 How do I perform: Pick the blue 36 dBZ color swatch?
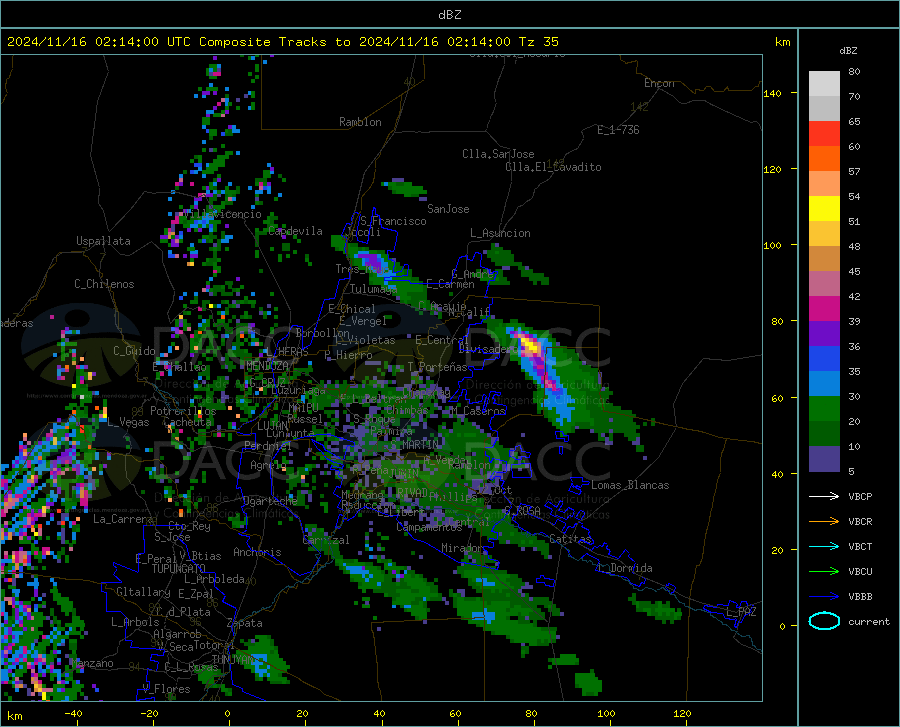coord(824,358)
